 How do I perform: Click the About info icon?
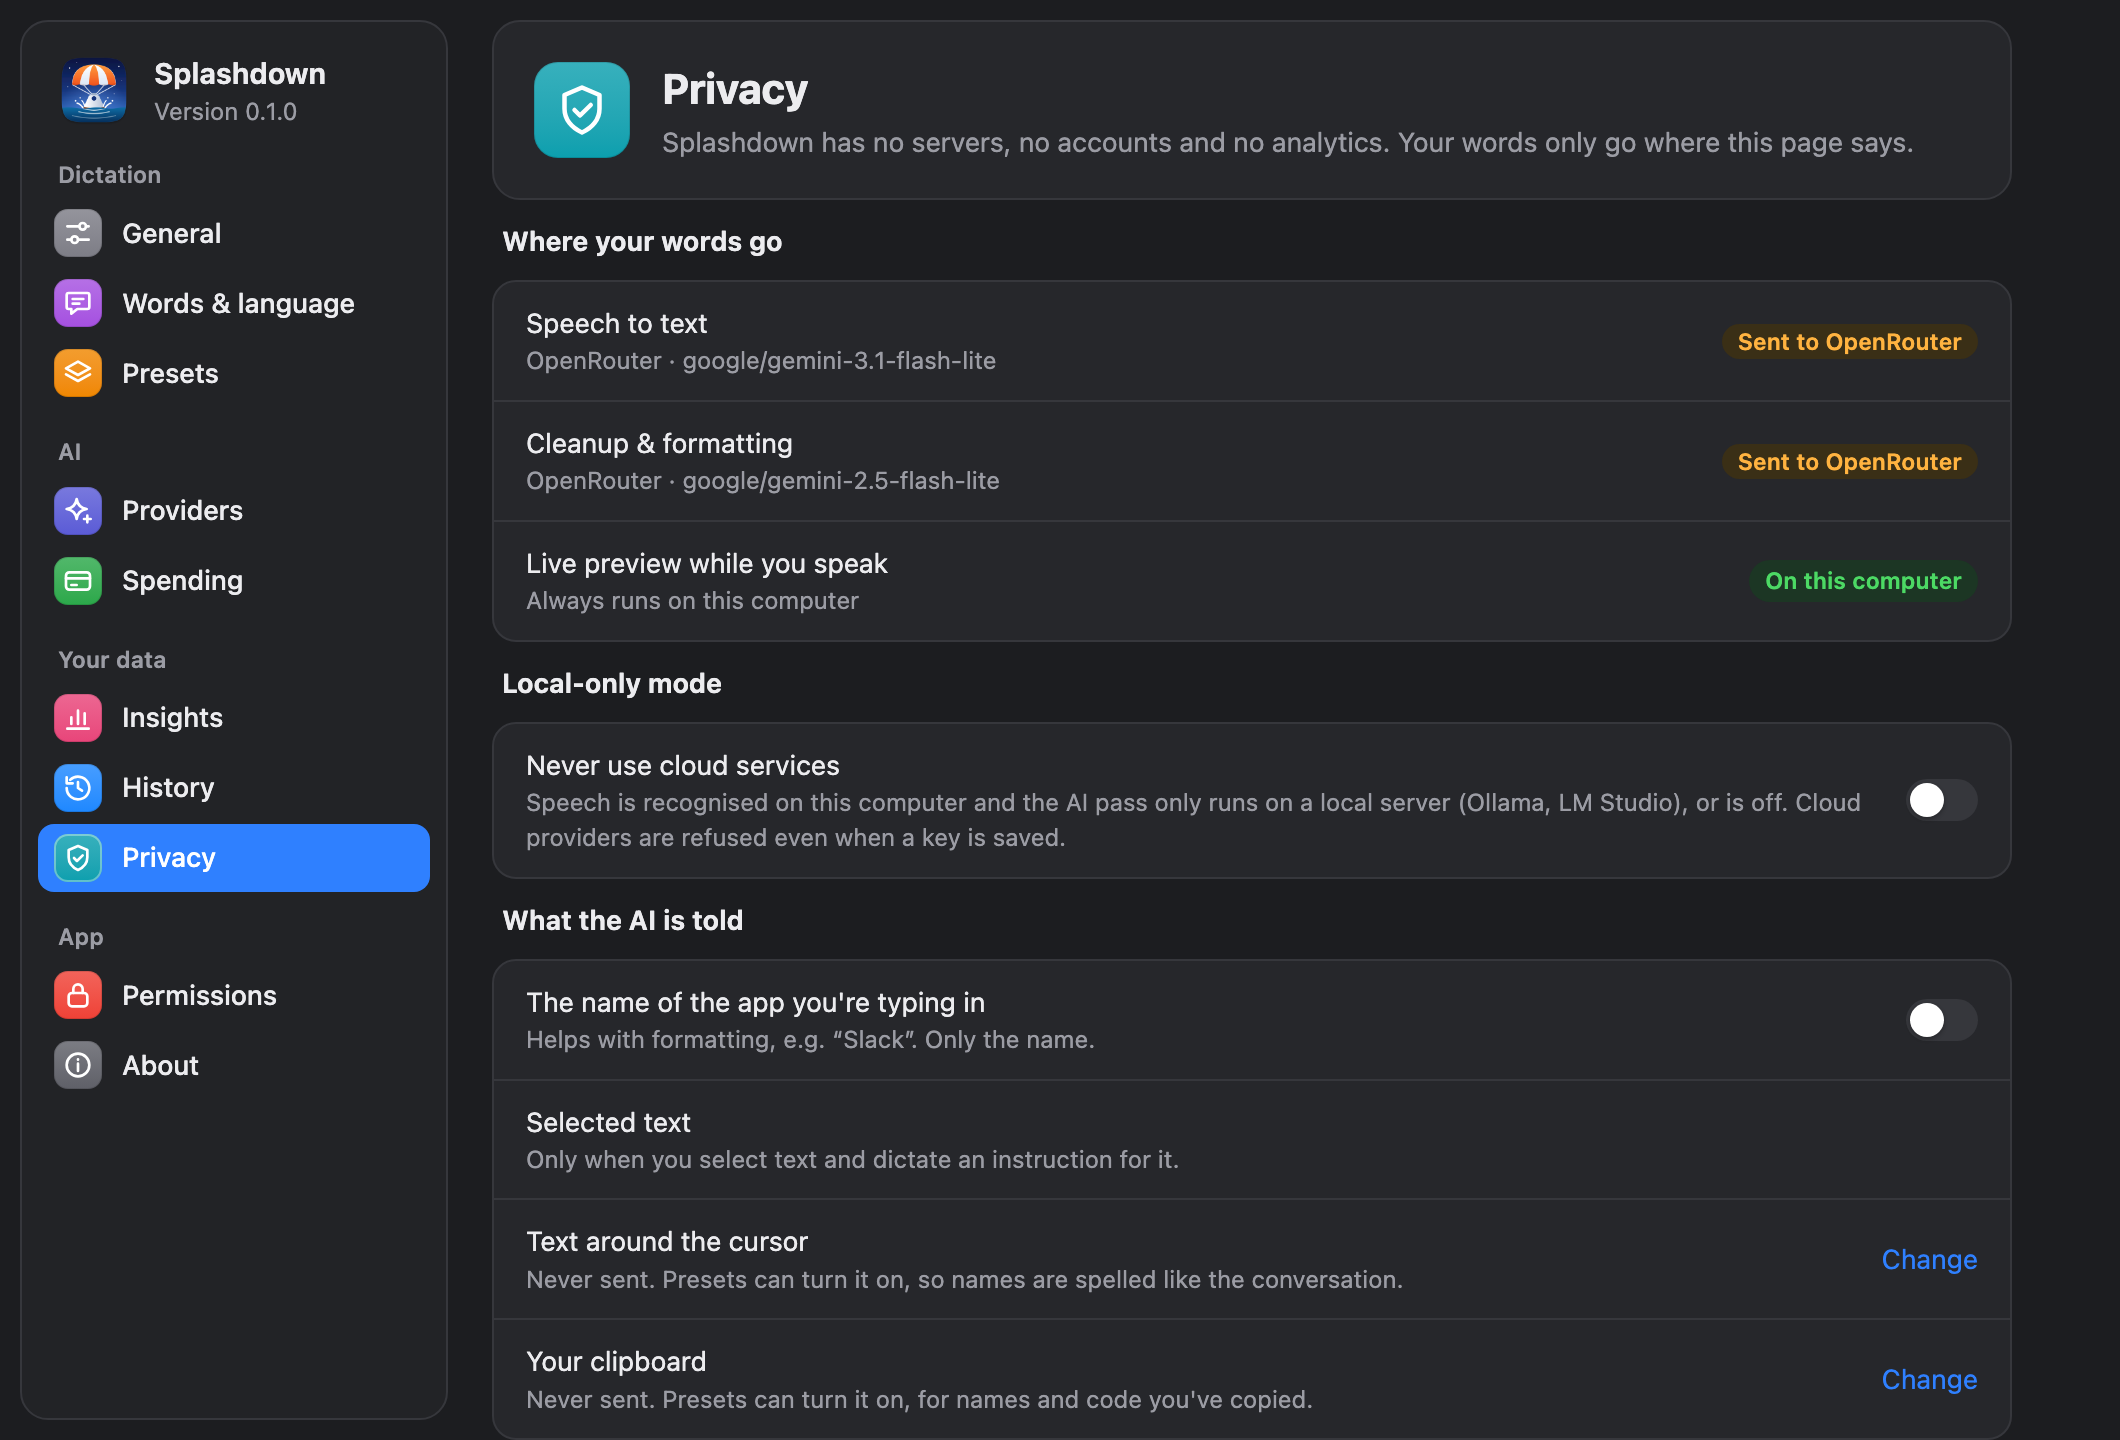(x=78, y=1065)
